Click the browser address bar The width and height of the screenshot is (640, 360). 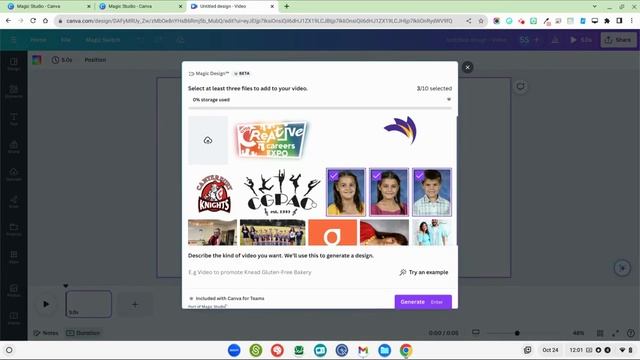pos(260,20)
